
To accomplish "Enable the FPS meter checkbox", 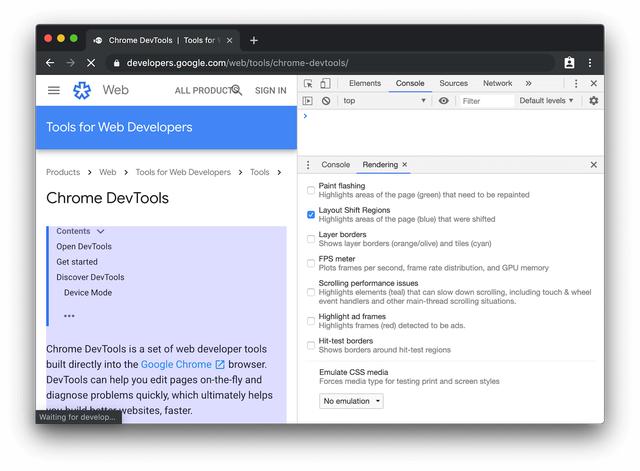I will point(311,263).
